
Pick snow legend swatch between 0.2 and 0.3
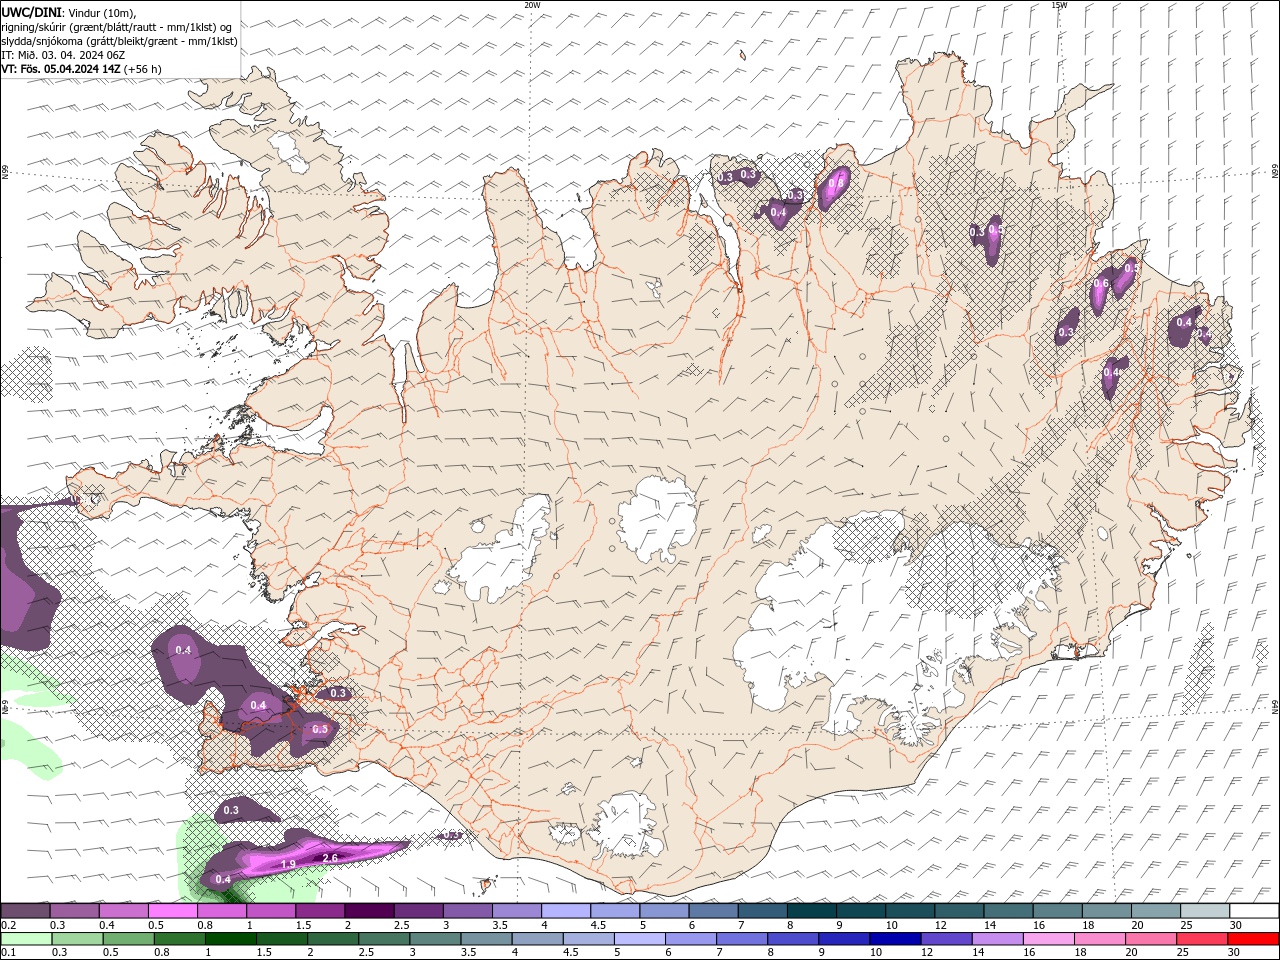[25, 911]
